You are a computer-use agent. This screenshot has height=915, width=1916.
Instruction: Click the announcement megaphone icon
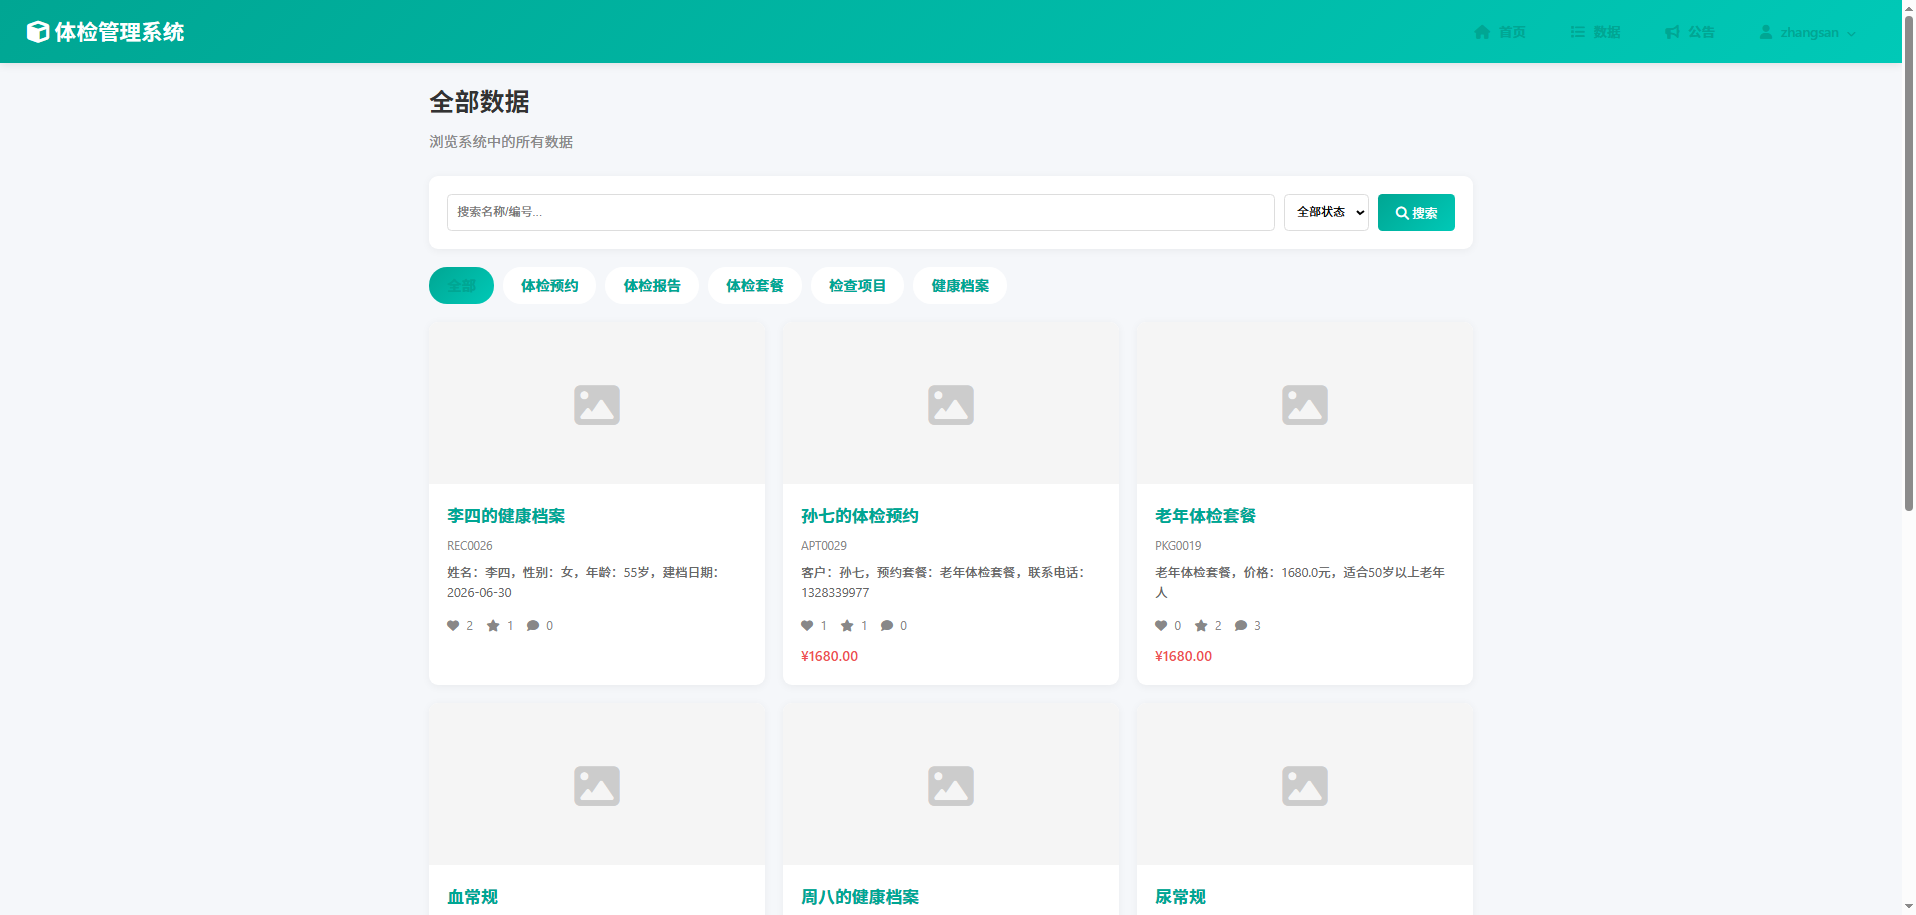[1672, 32]
